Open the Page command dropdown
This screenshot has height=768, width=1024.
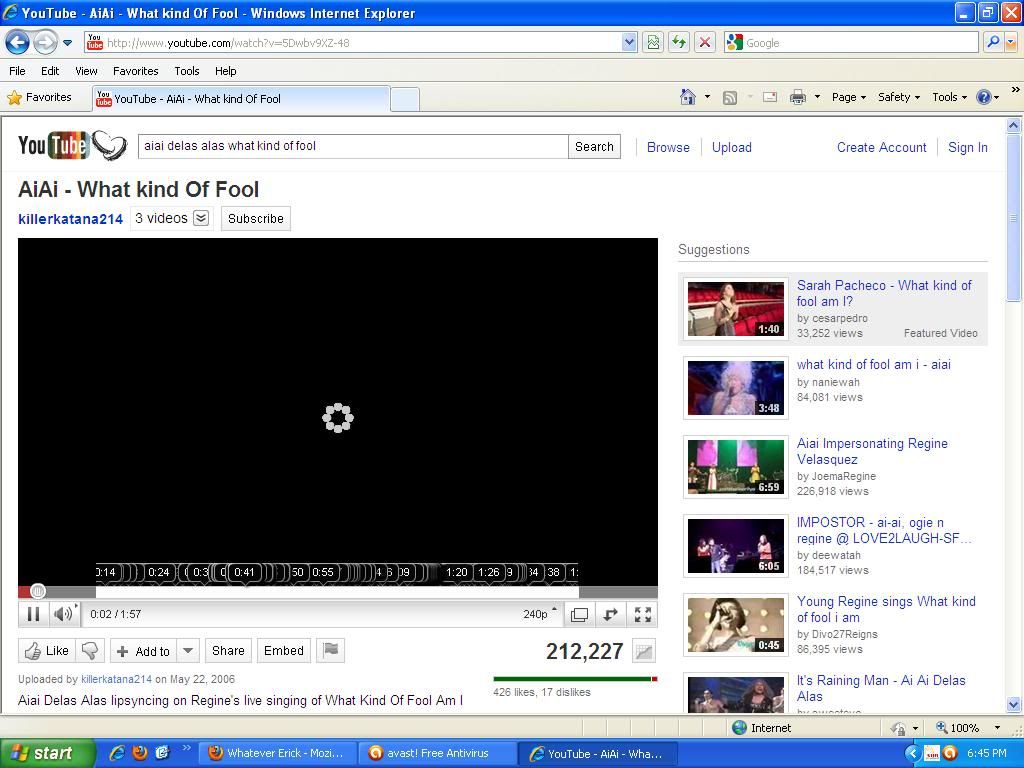point(848,97)
